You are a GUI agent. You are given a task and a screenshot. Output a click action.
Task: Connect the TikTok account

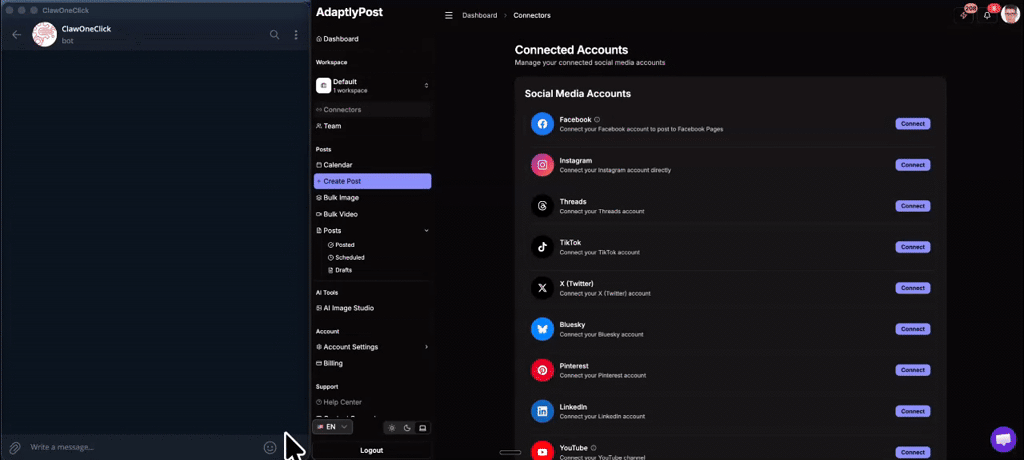point(912,247)
